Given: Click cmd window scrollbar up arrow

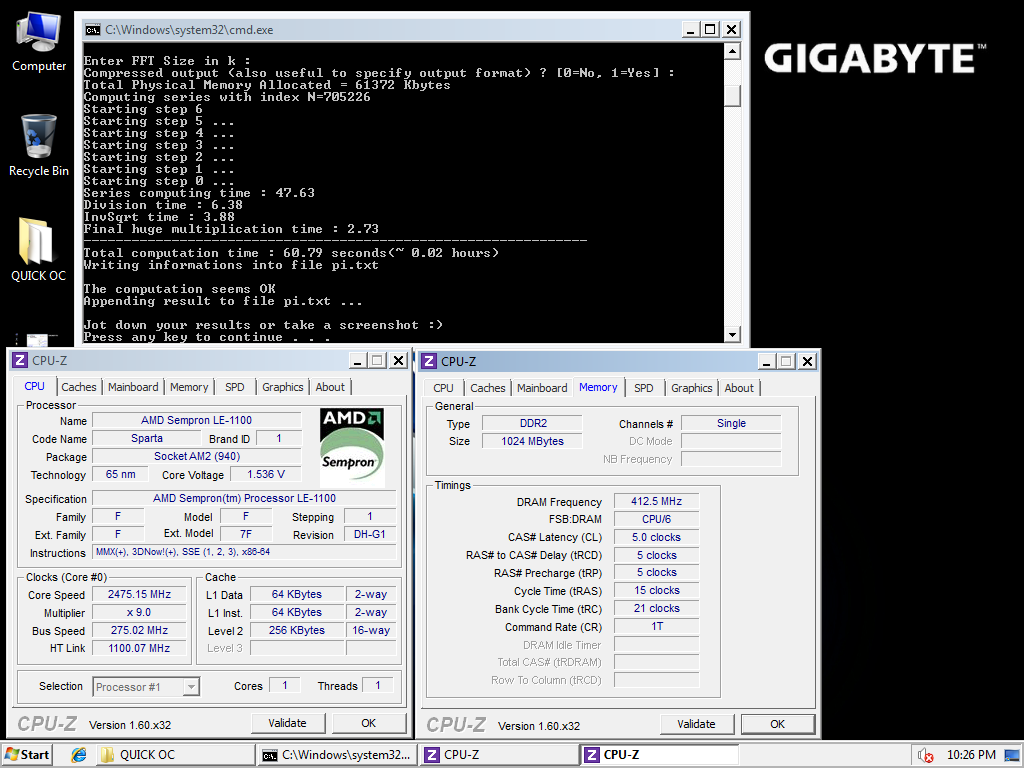Looking at the screenshot, I should 733,51.
